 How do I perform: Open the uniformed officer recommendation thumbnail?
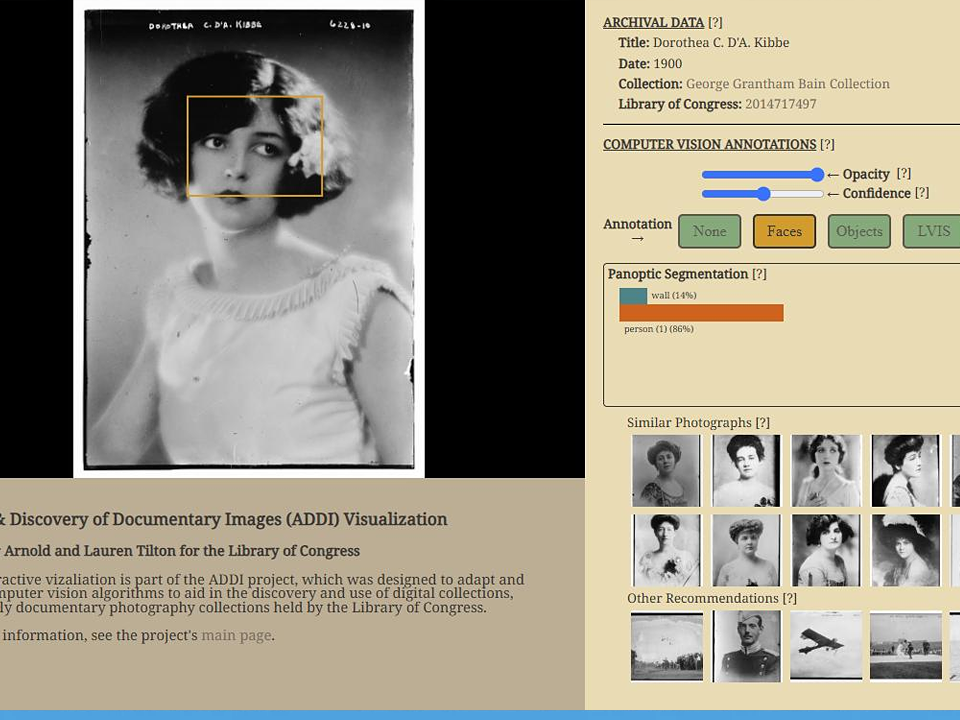746,647
